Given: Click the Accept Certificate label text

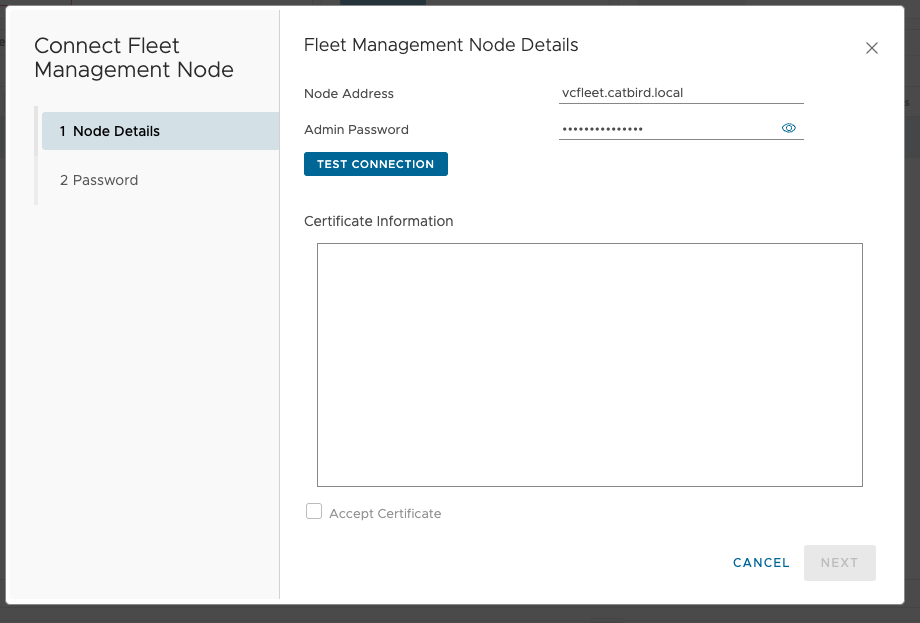Looking at the screenshot, I should [x=385, y=514].
